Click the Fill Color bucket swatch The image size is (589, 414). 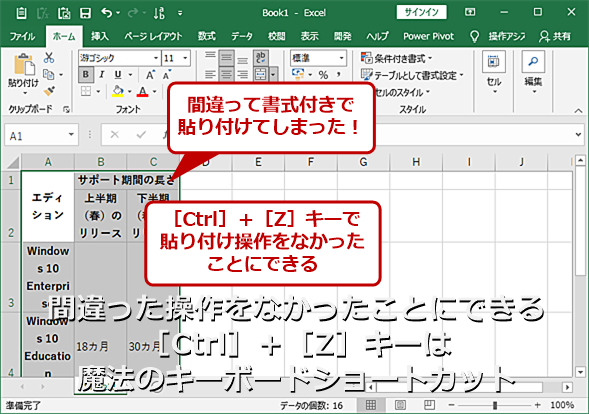point(118,91)
